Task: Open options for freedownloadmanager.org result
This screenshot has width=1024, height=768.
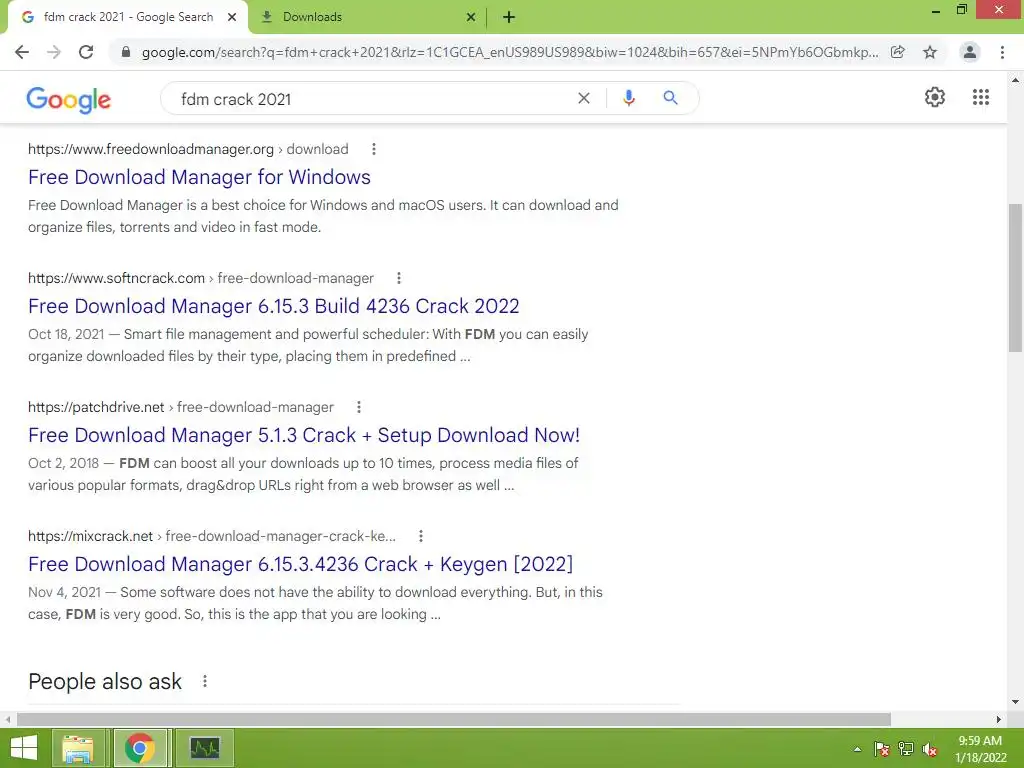Action: click(374, 149)
